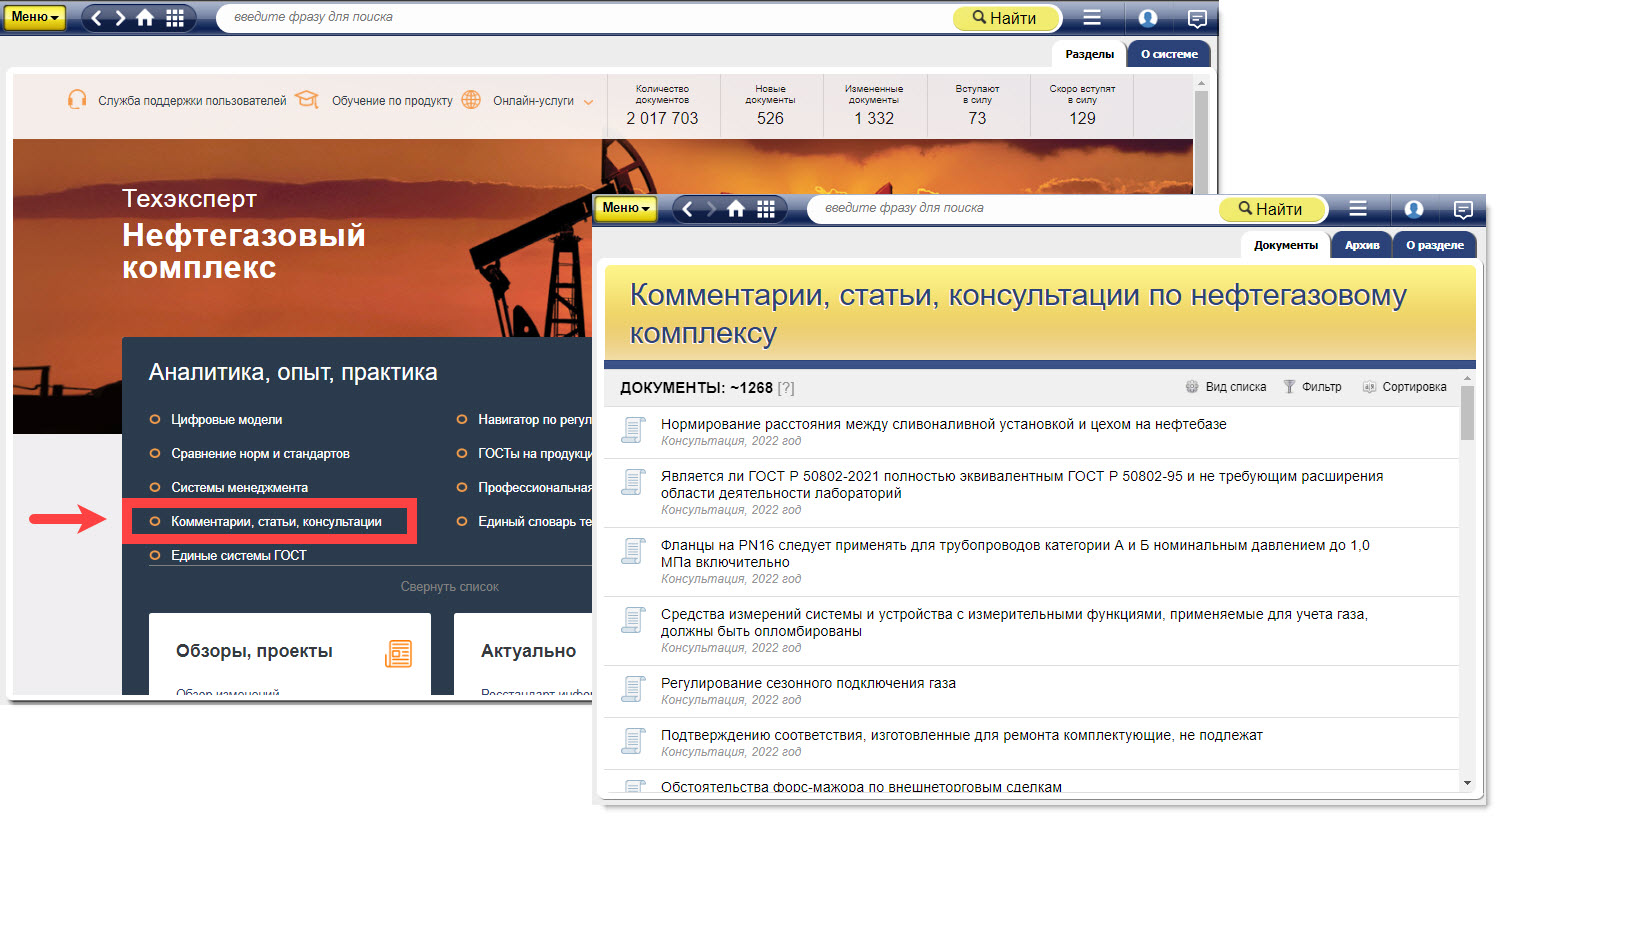Collapse the list with Свернуть список

tap(449, 587)
